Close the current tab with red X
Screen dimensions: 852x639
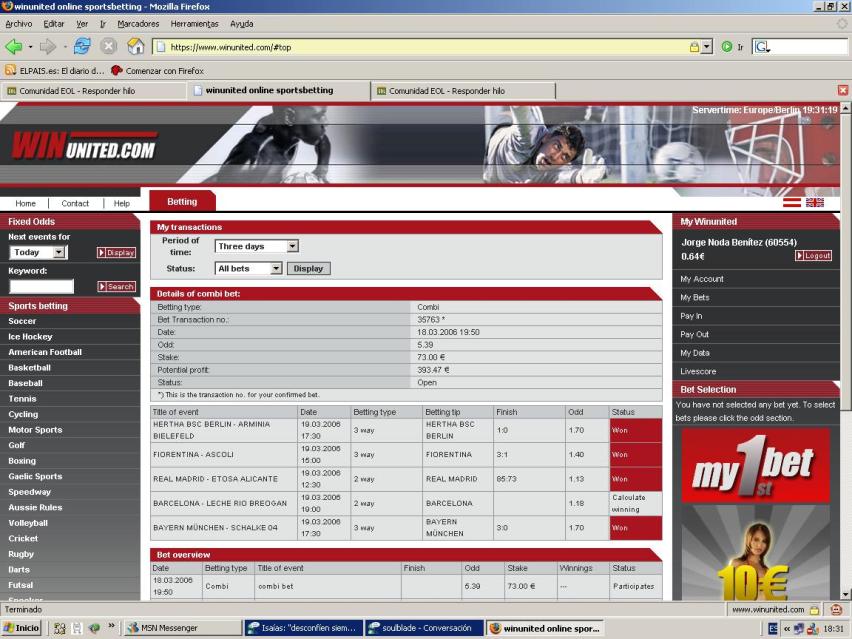click(x=842, y=90)
